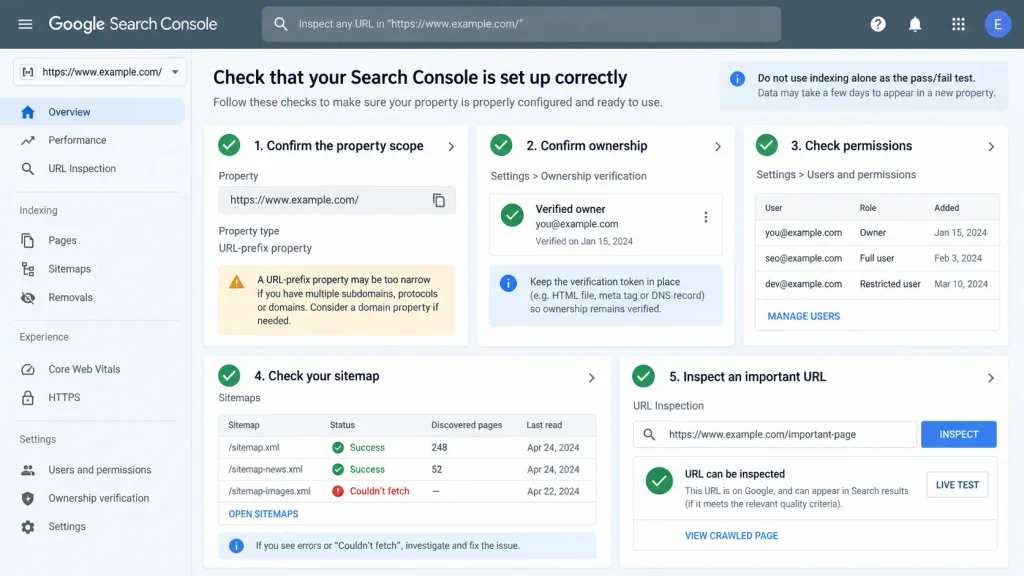
Task: Open the hamburger main menu
Action: [x=25, y=24]
